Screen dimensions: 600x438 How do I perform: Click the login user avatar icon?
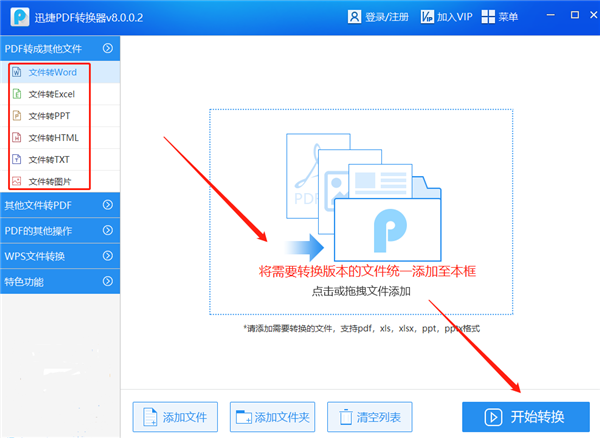pyautogui.click(x=354, y=17)
